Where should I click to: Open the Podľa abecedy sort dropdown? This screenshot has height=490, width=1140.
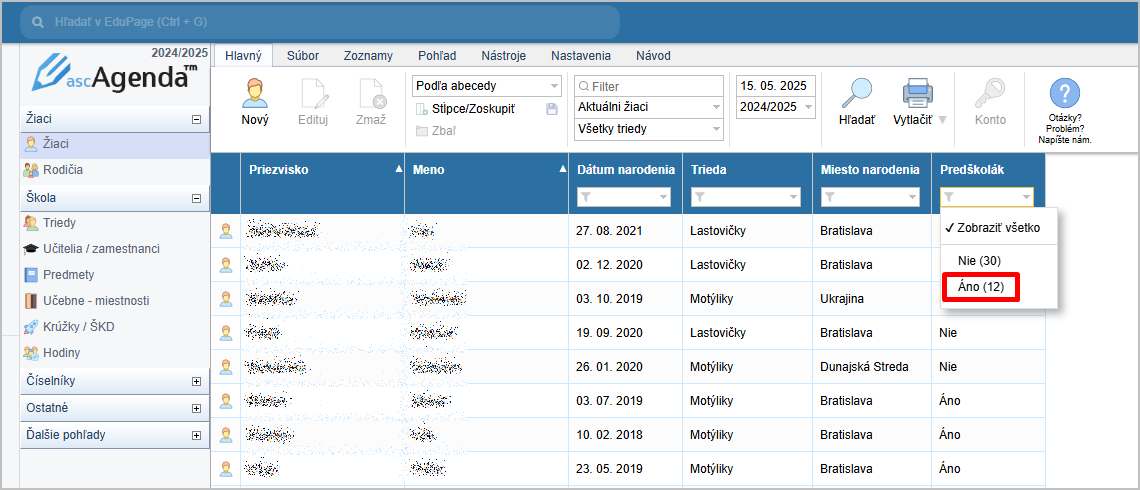tap(486, 86)
